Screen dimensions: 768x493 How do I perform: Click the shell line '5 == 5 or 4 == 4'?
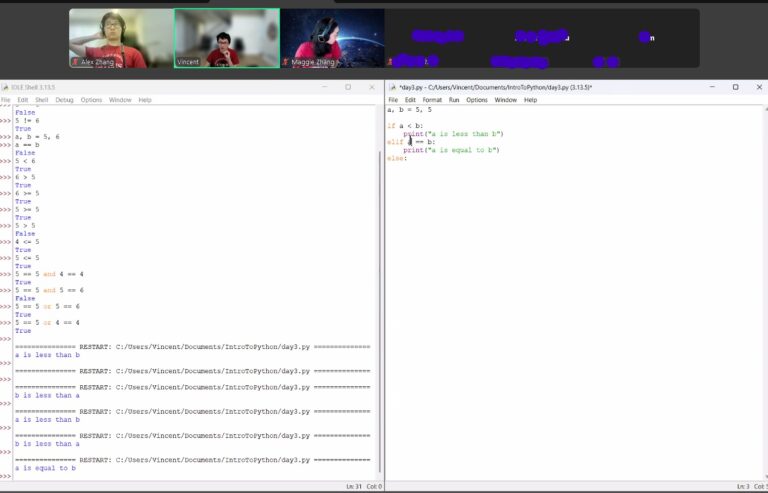[x=47, y=323]
